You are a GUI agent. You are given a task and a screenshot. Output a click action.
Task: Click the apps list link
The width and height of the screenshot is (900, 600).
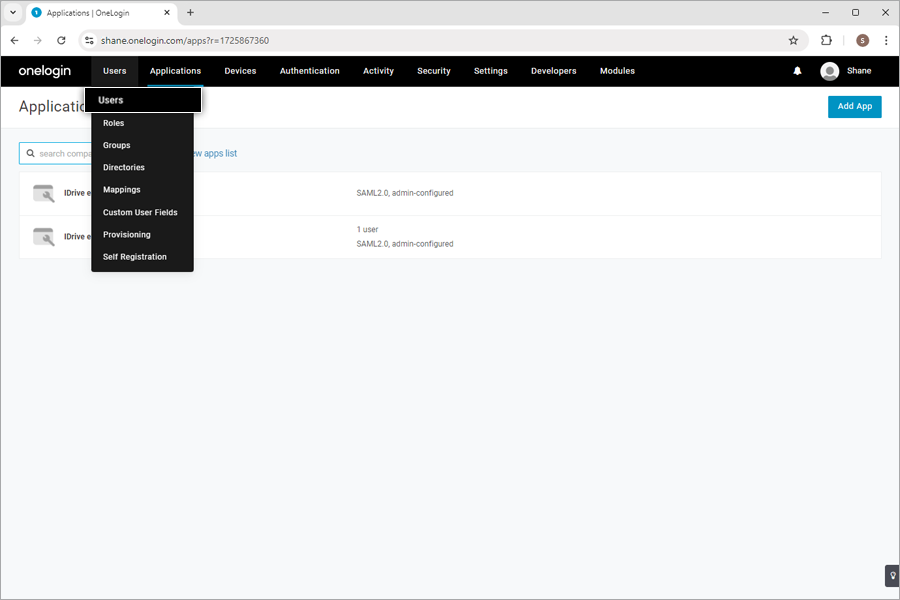pyautogui.click(x=215, y=153)
